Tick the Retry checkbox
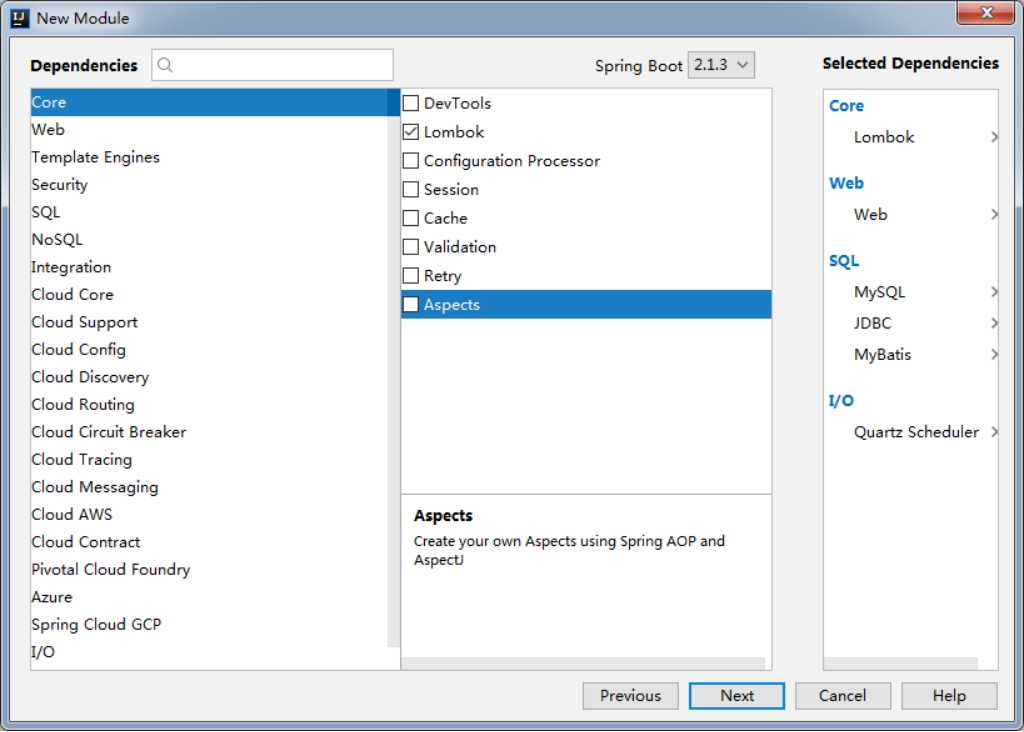This screenshot has height=732, width=1024. [411, 276]
